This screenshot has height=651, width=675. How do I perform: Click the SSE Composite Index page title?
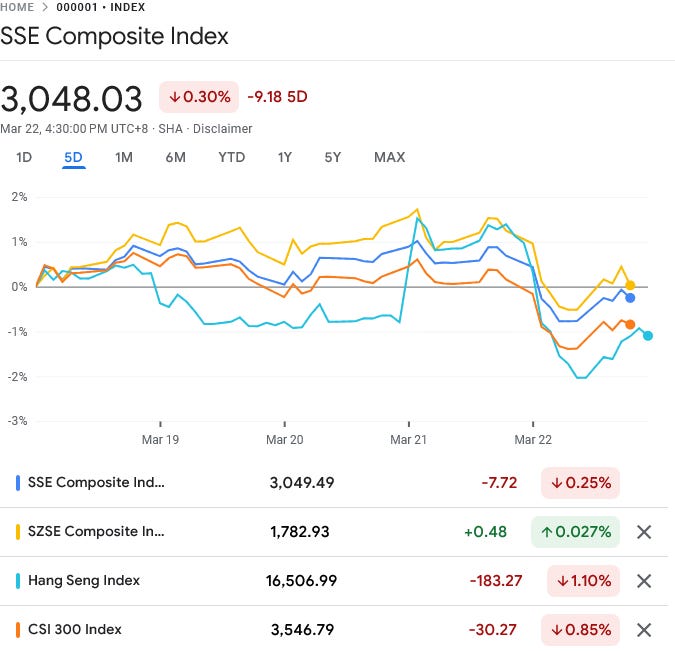[x=114, y=36]
